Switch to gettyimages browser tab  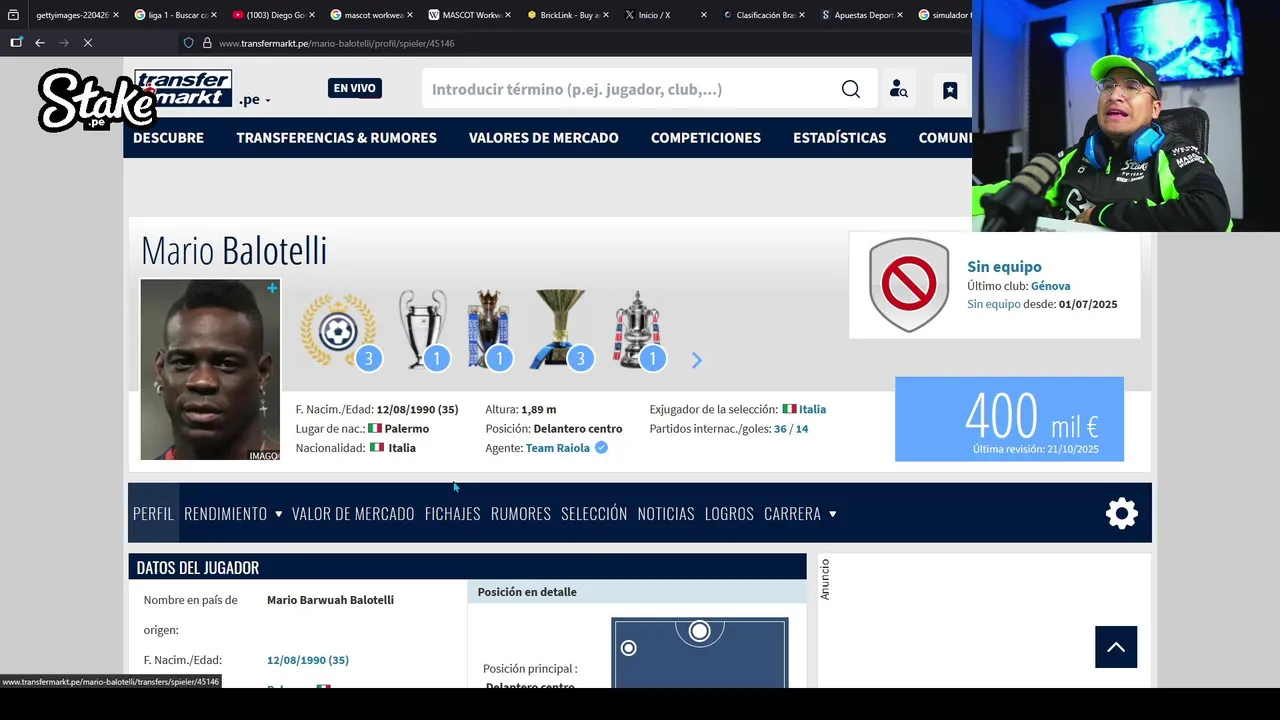[72, 15]
